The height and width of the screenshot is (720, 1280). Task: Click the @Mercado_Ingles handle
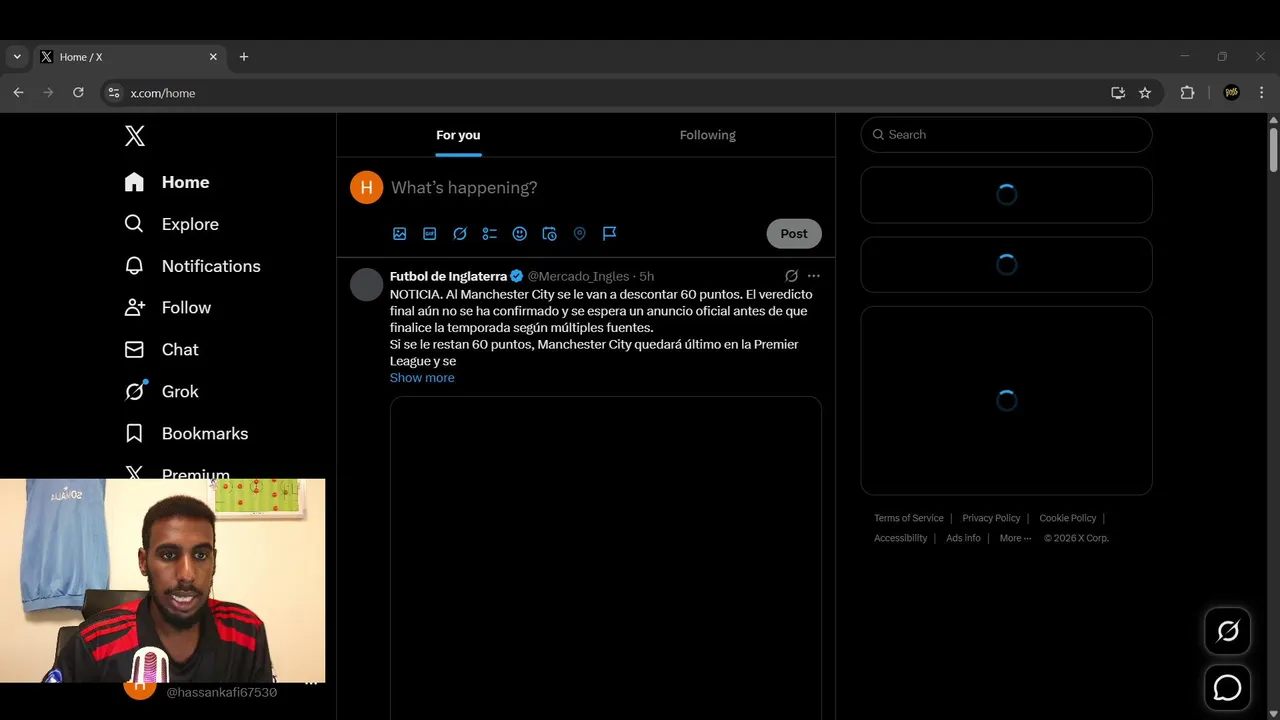pyautogui.click(x=578, y=276)
